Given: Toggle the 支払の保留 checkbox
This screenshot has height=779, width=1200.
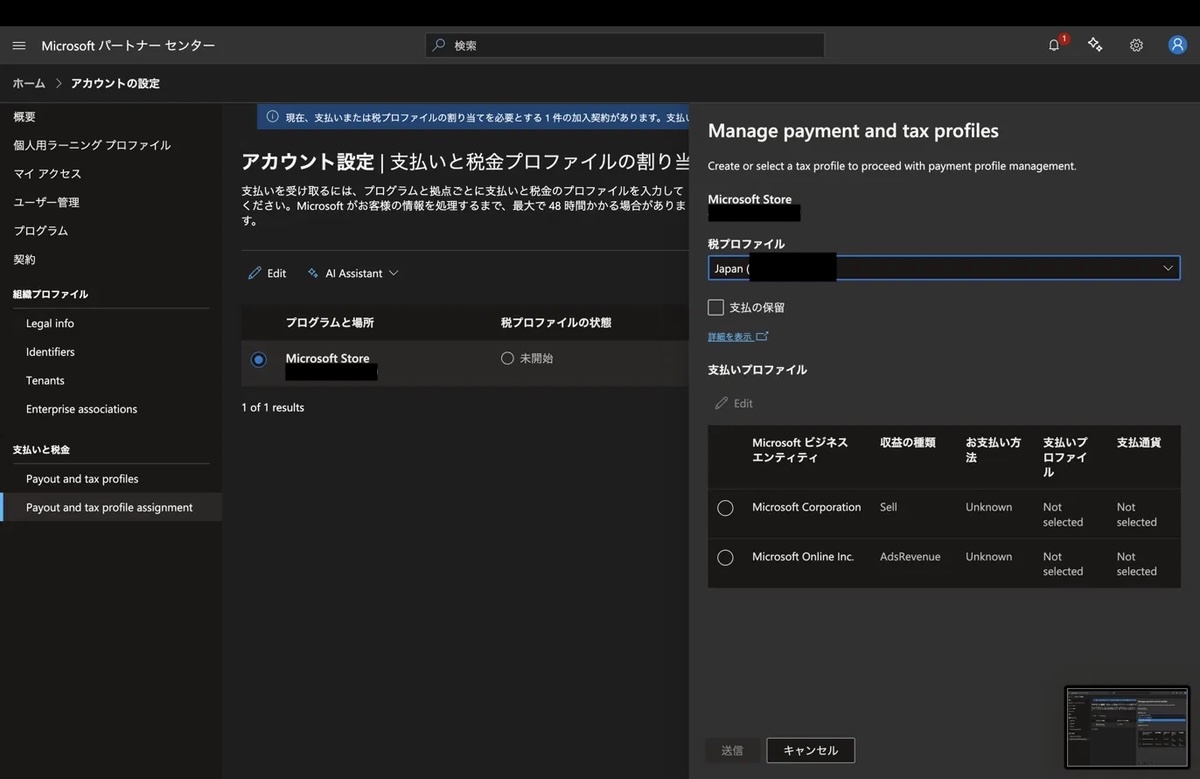Looking at the screenshot, I should (x=716, y=308).
